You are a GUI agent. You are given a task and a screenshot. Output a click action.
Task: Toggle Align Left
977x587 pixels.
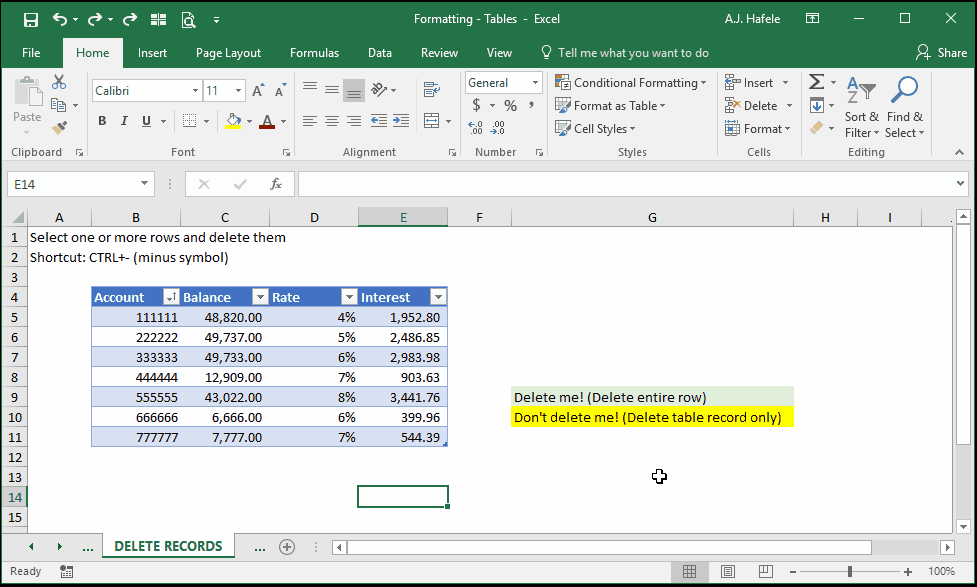310,120
